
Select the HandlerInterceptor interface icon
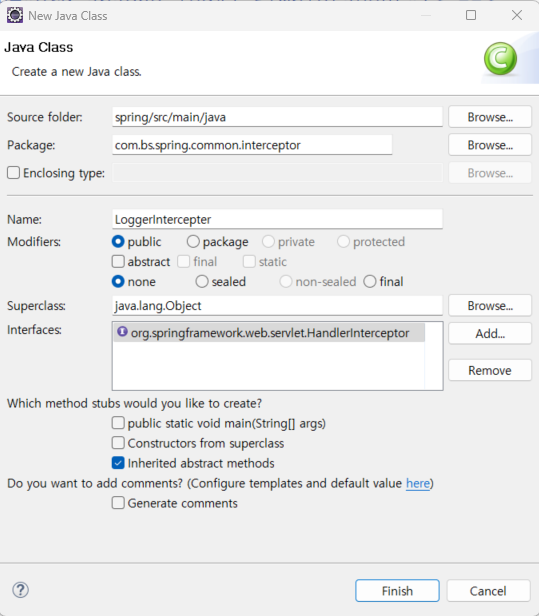tap(122, 332)
